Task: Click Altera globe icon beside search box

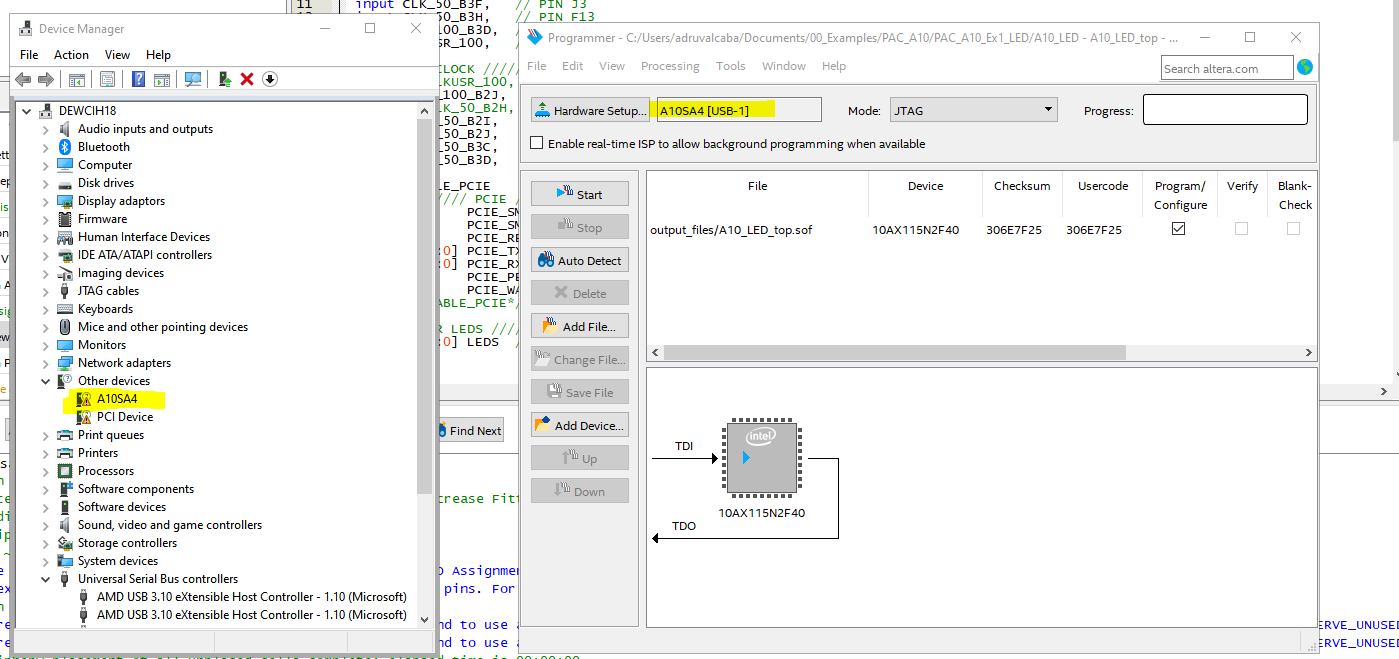Action: (x=1305, y=68)
